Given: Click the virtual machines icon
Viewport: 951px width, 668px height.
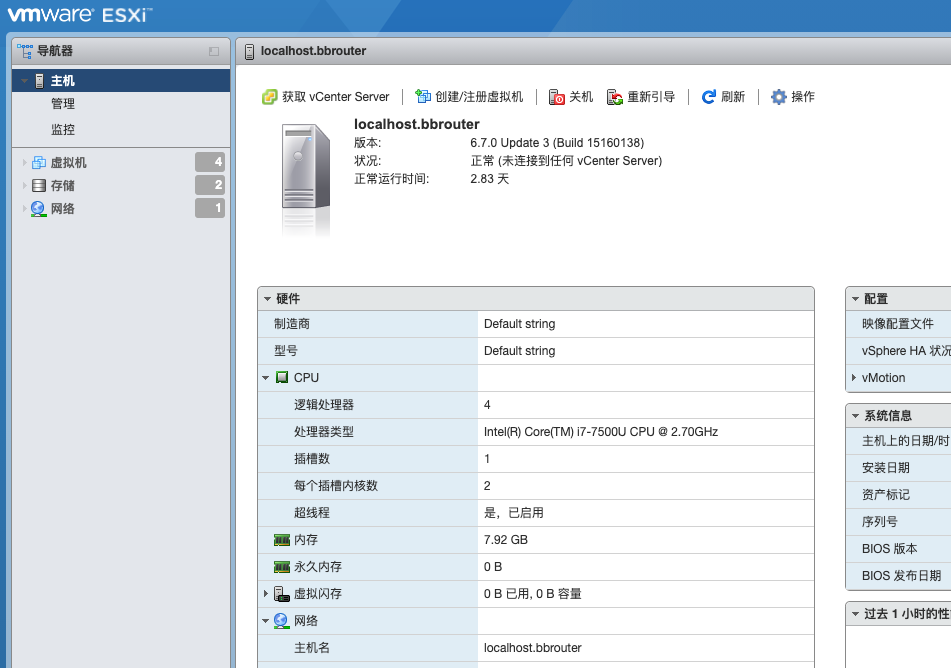Looking at the screenshot, I should pos(39,163).
